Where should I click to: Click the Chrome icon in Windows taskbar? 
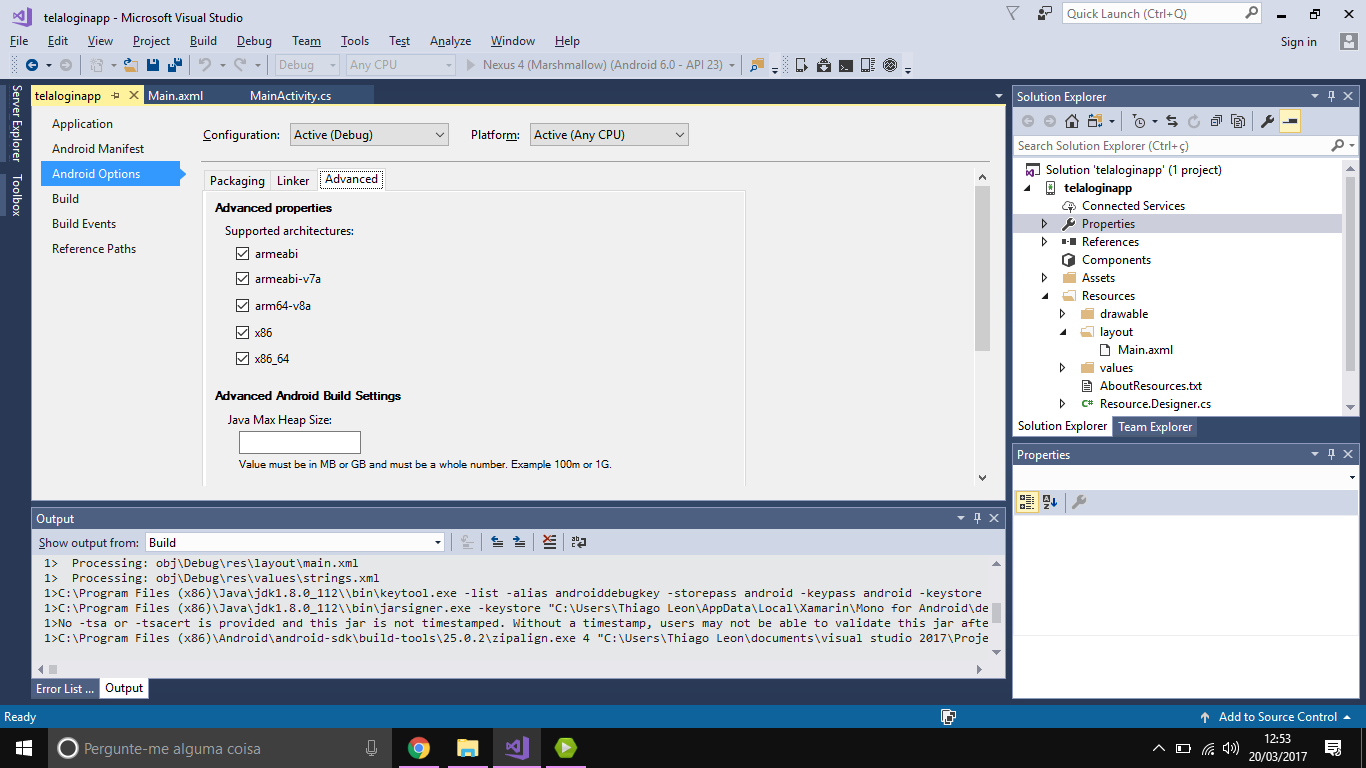pyautogui.click(x=419, y=748)
